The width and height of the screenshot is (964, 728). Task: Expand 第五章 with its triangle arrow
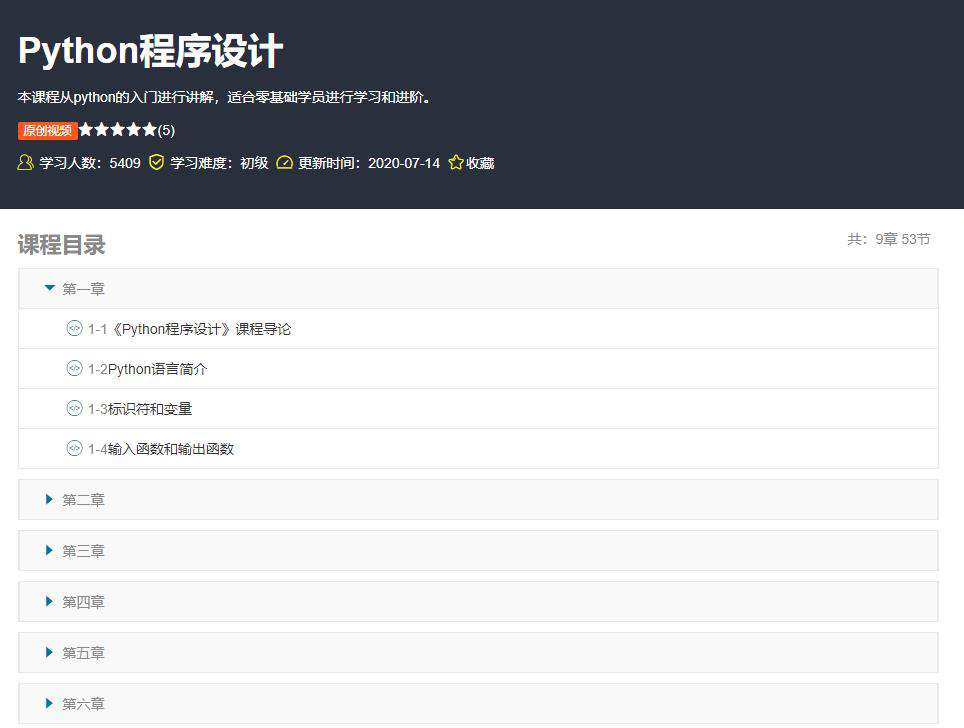49,652
